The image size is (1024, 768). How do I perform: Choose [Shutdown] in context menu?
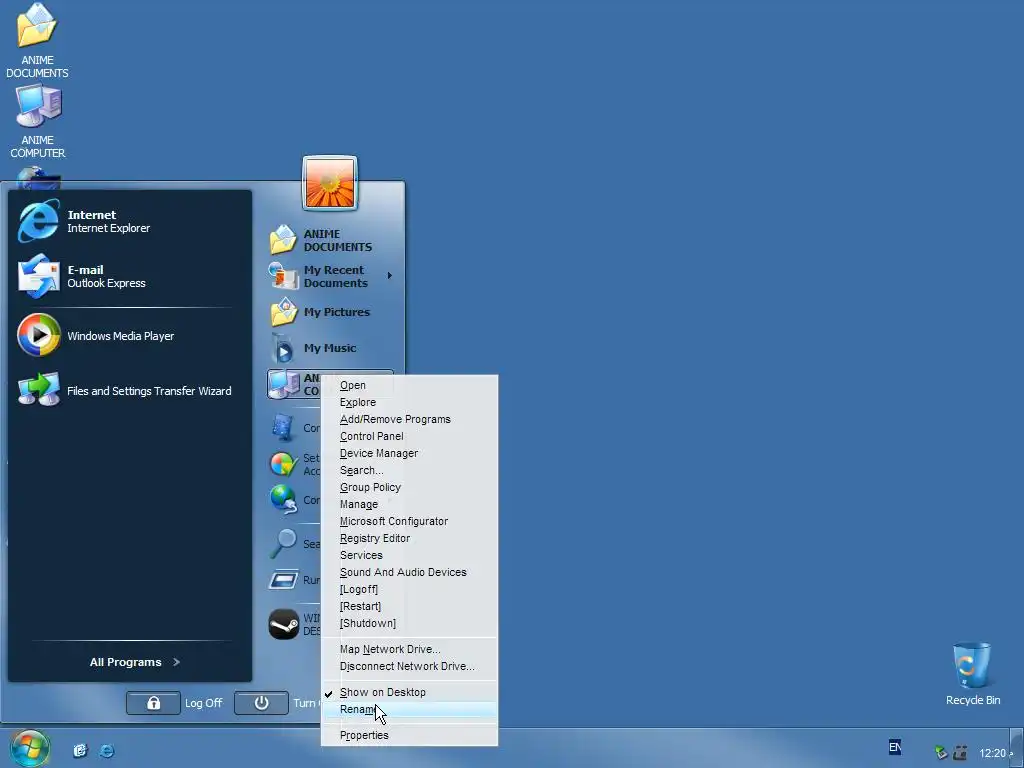pyautogui.click(x=409, y=623)
